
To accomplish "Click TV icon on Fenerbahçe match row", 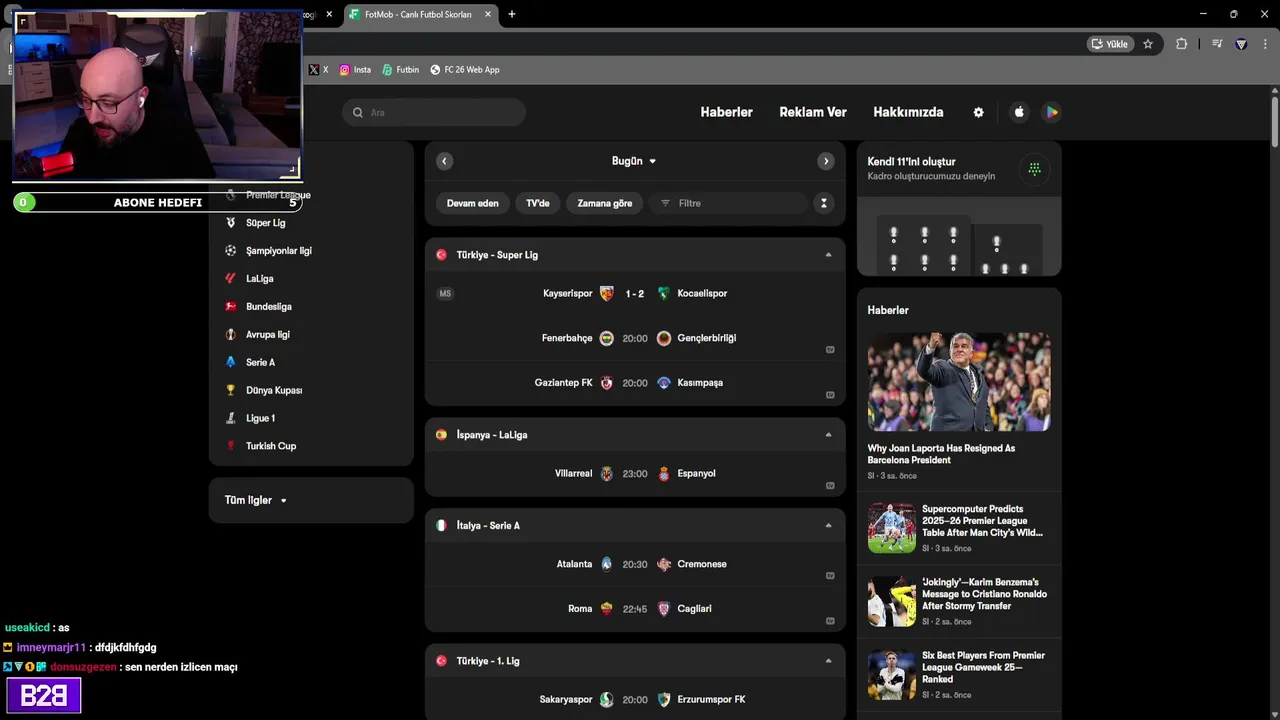I will (x=830, y=350).
